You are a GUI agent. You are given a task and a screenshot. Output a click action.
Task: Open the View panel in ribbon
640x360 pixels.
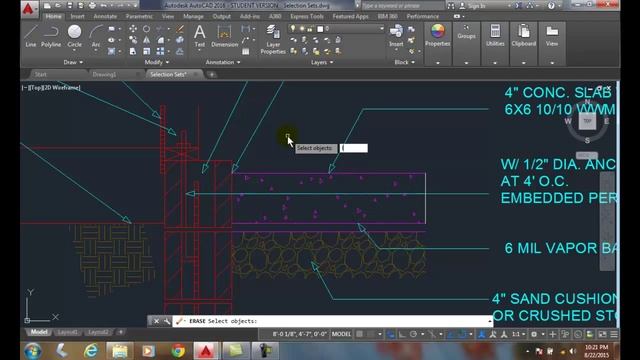click(x=552, y=35)
